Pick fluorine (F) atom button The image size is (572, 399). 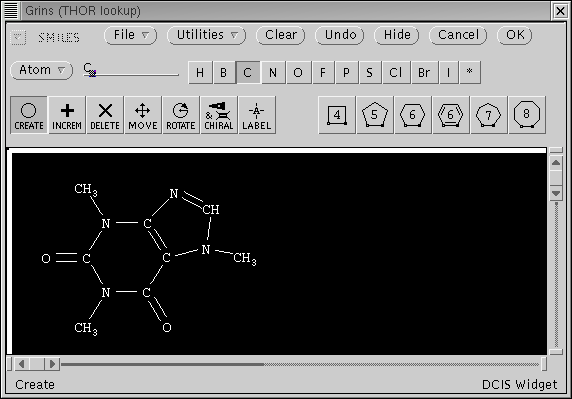tap(323, 73)
